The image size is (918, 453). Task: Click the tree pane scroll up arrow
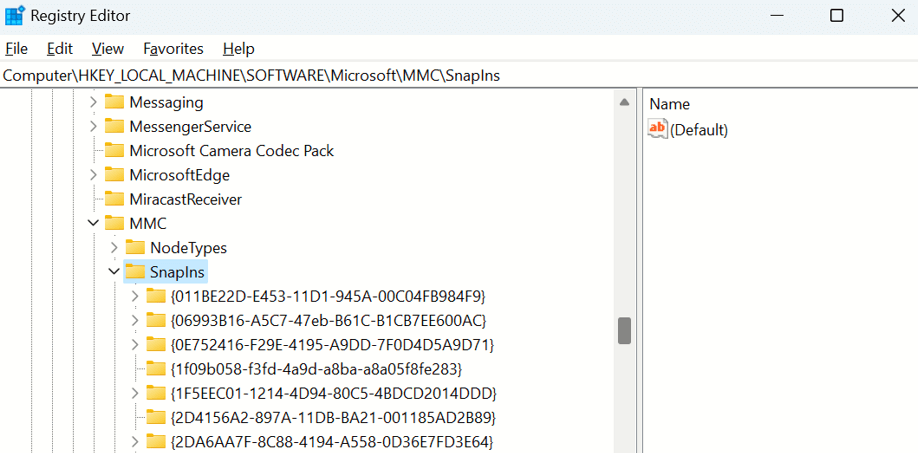624,103
